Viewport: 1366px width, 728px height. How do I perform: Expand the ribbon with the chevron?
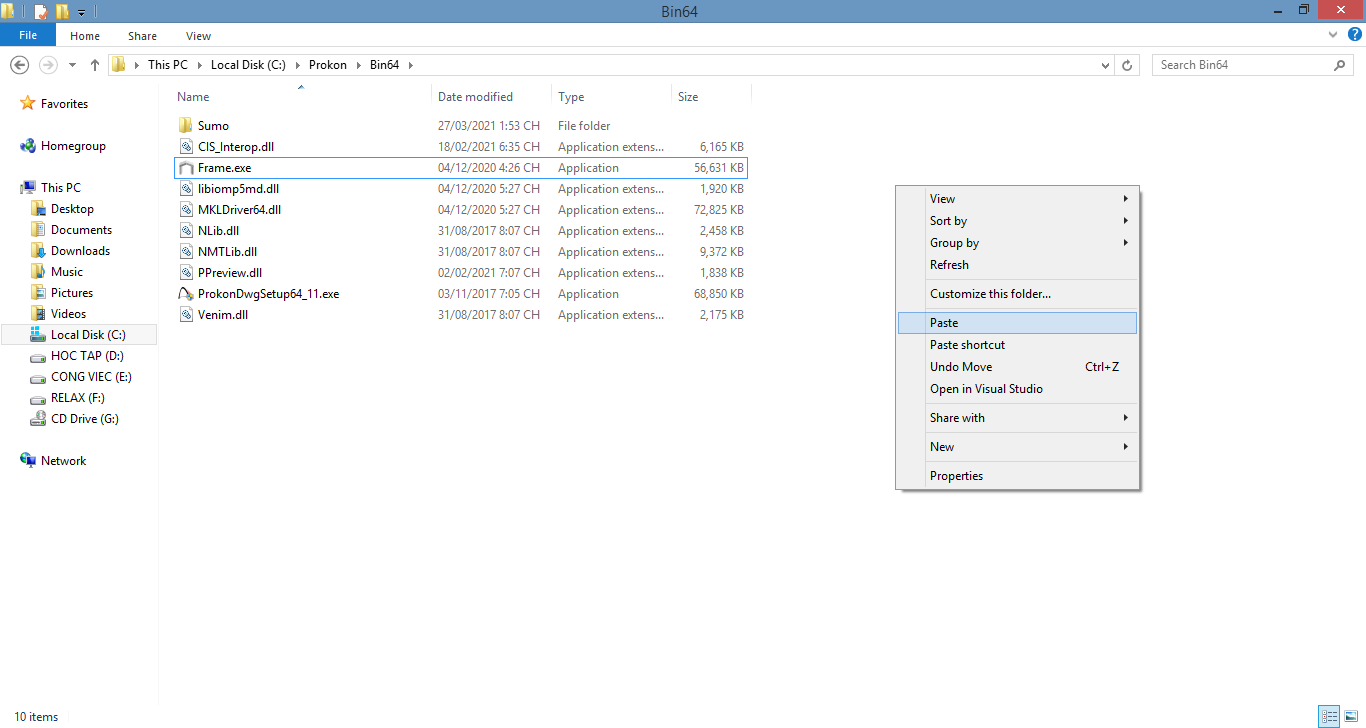(x=1331, y=35)
